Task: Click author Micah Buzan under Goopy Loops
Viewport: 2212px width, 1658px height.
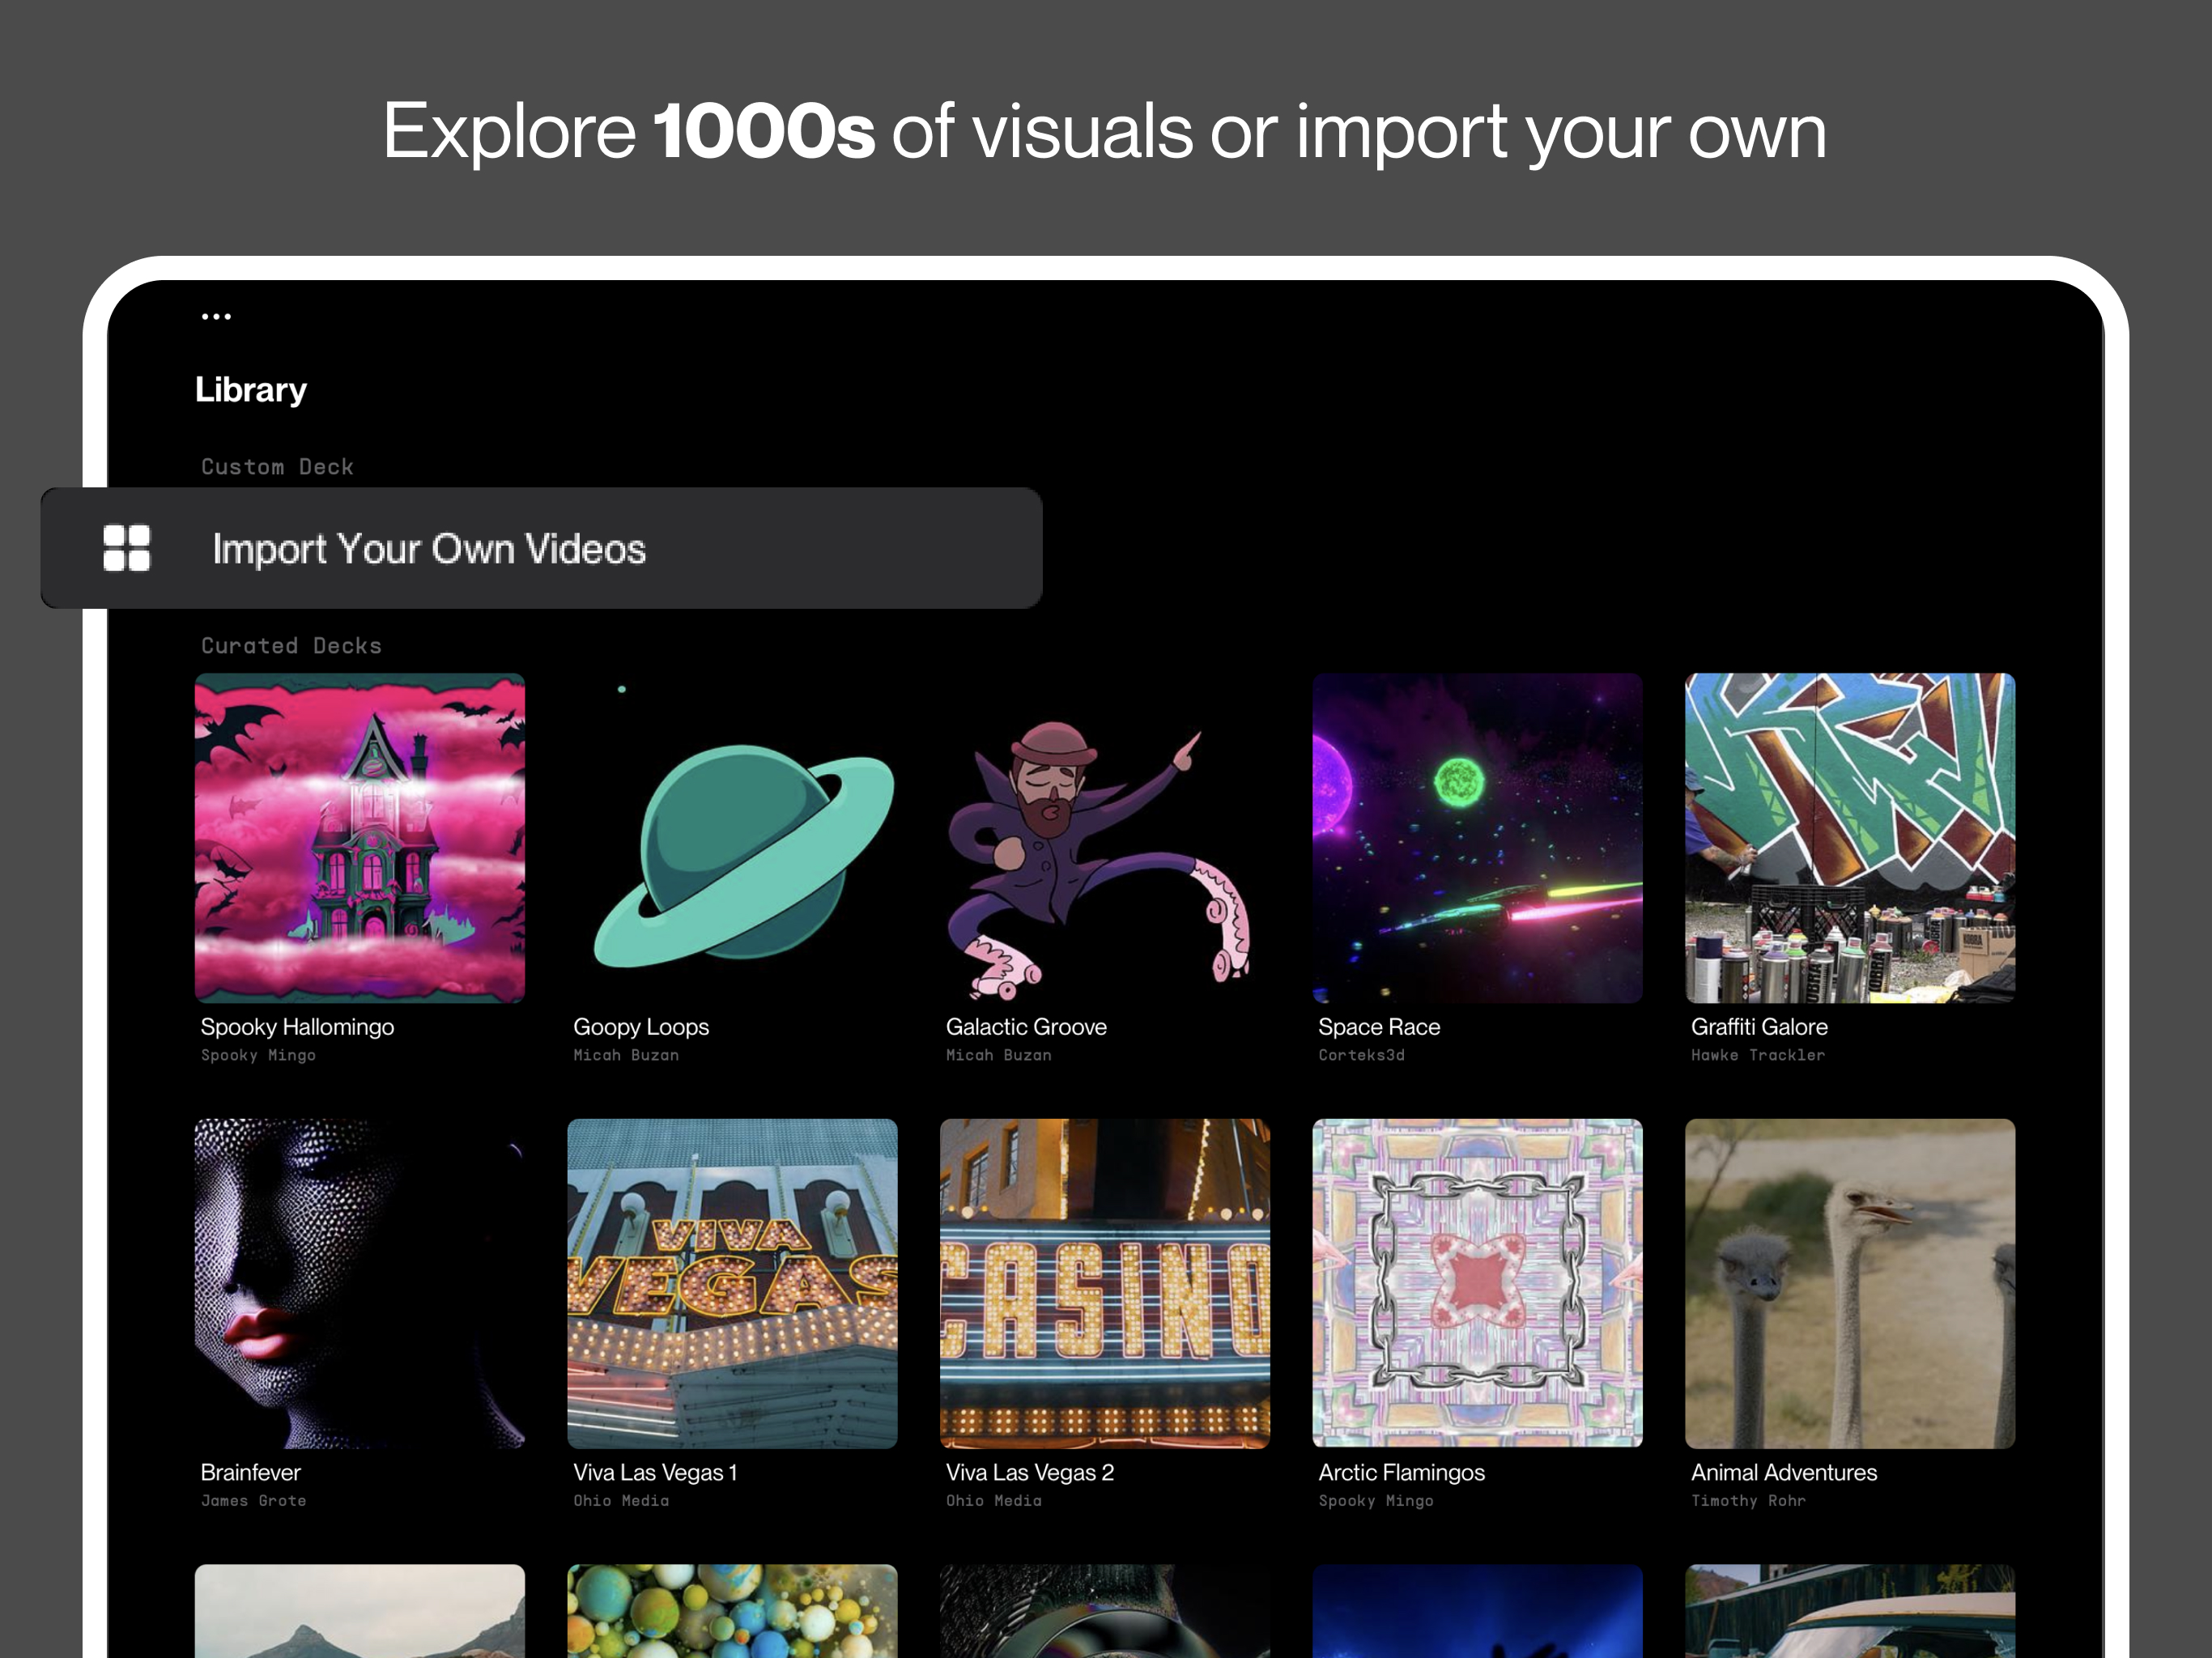Action: point(626,1055)
